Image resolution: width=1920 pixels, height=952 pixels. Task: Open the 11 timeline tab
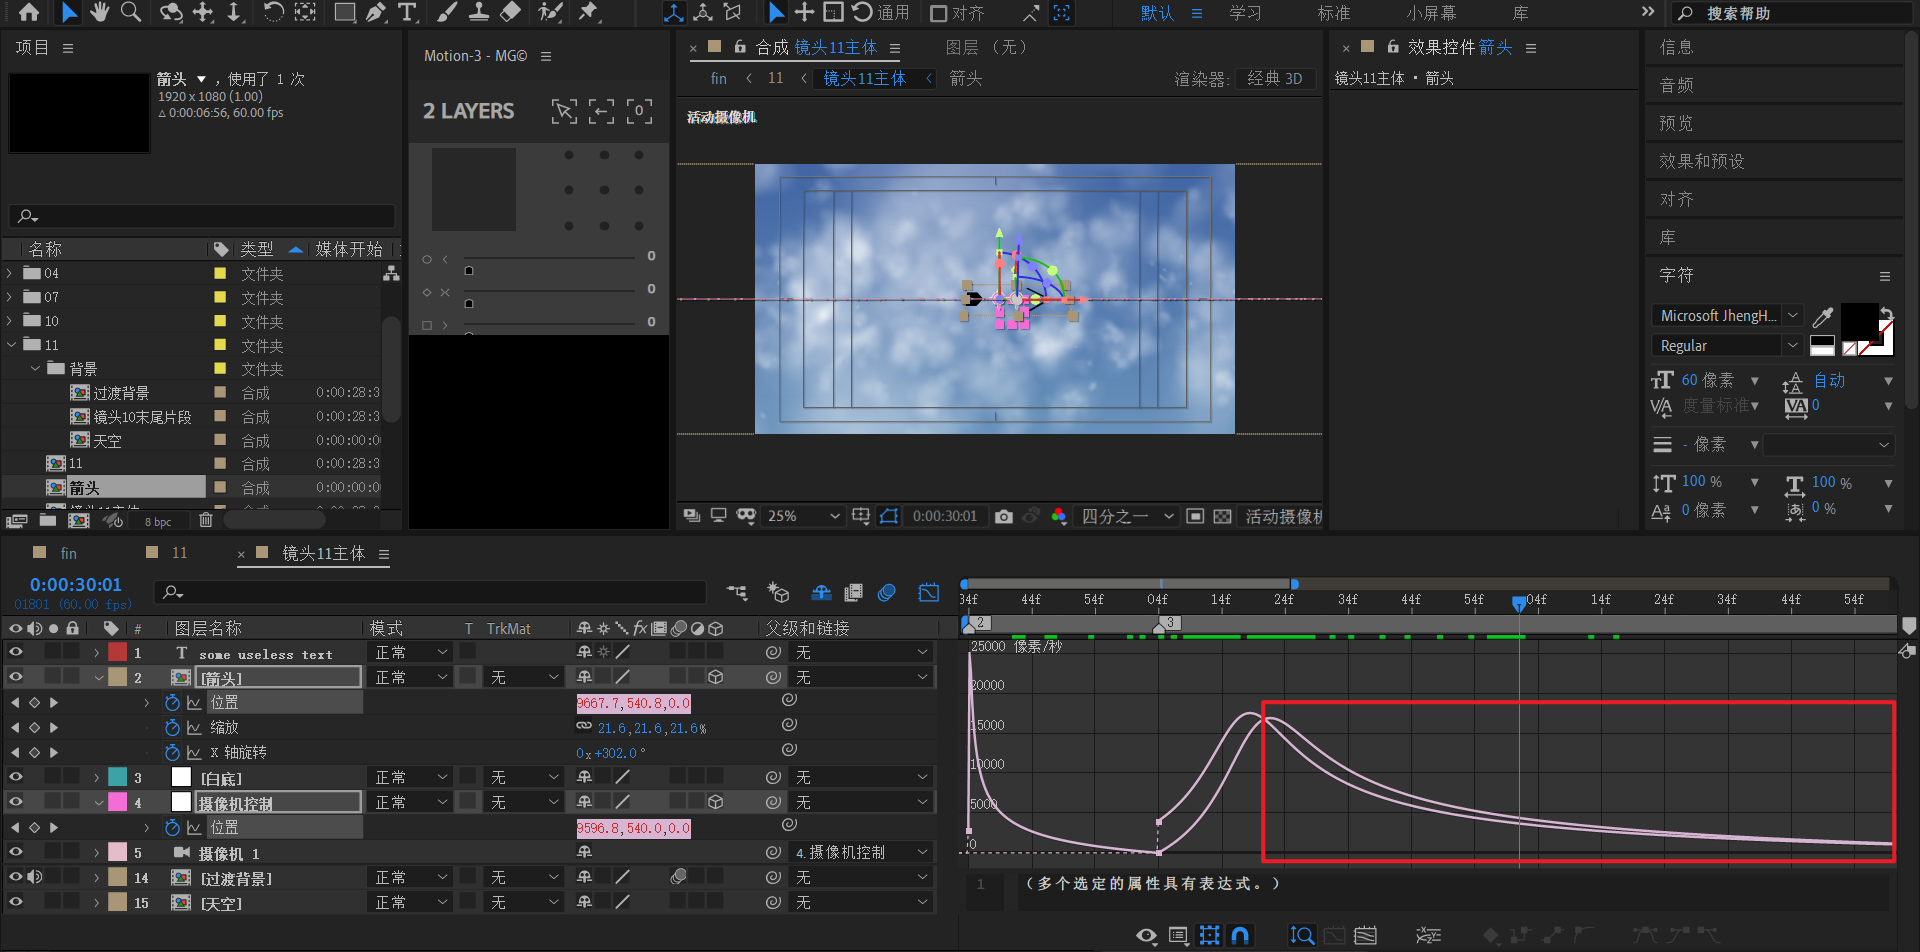tap(179, 553)
